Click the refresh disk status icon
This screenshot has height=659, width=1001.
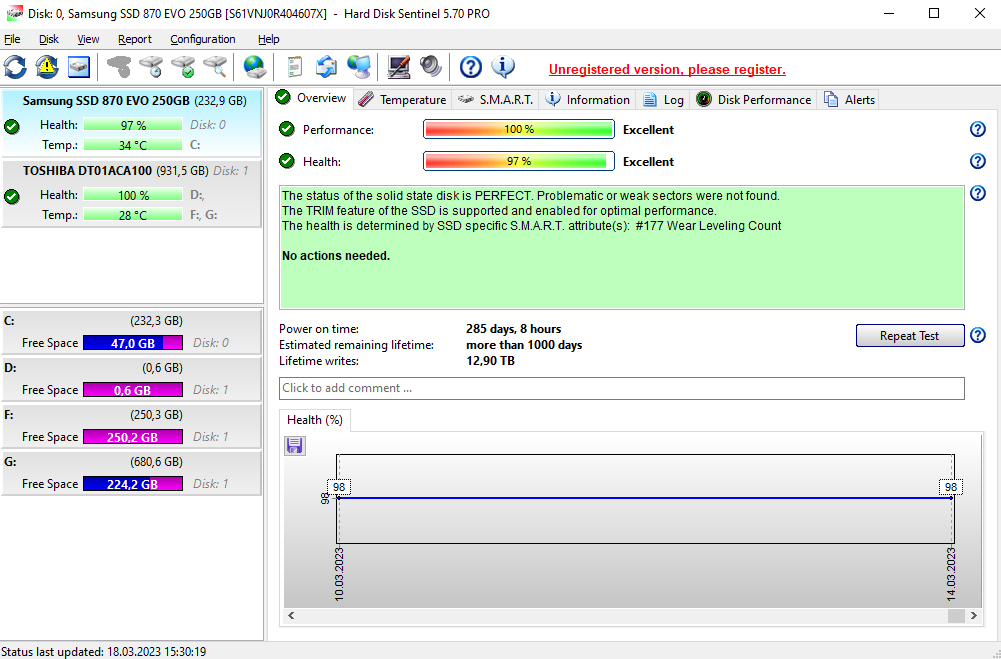15,66
